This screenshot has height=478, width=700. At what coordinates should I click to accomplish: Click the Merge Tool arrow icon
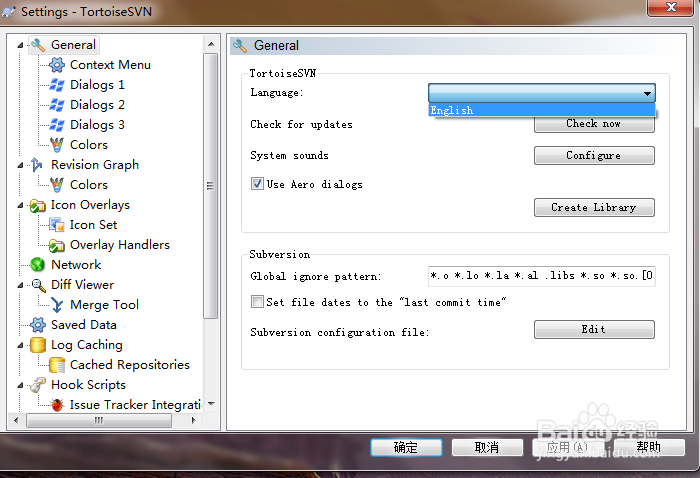pos(57,305)
